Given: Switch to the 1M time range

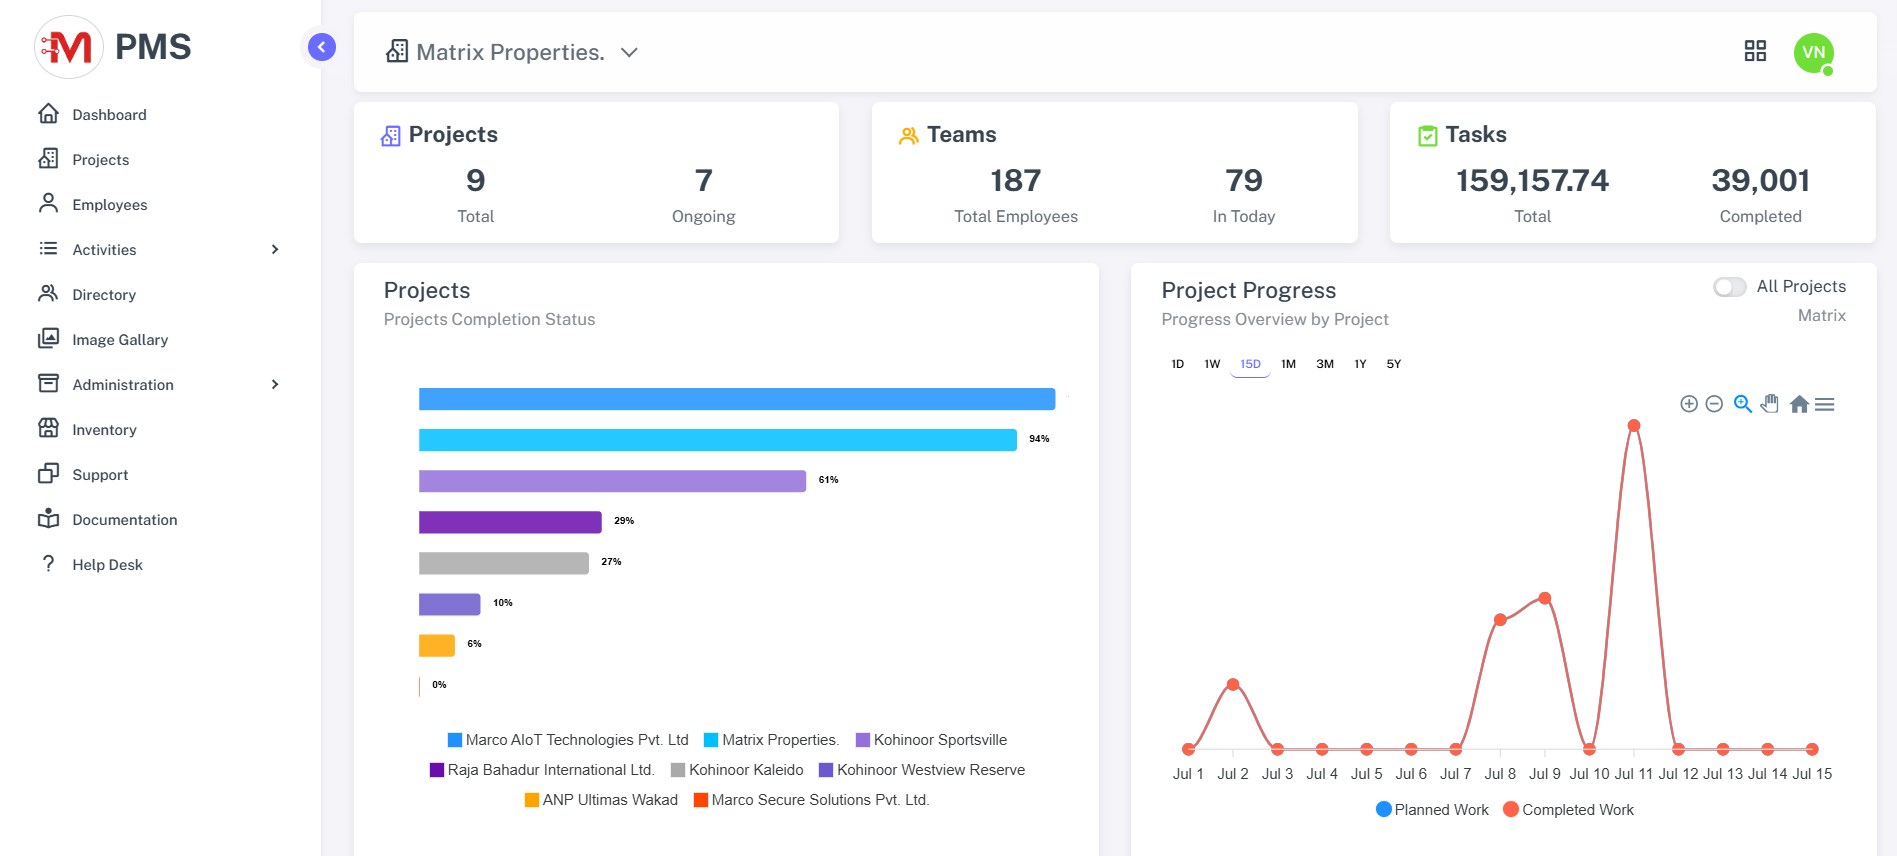Looking at the screenshot, I should coord(1288,364).
